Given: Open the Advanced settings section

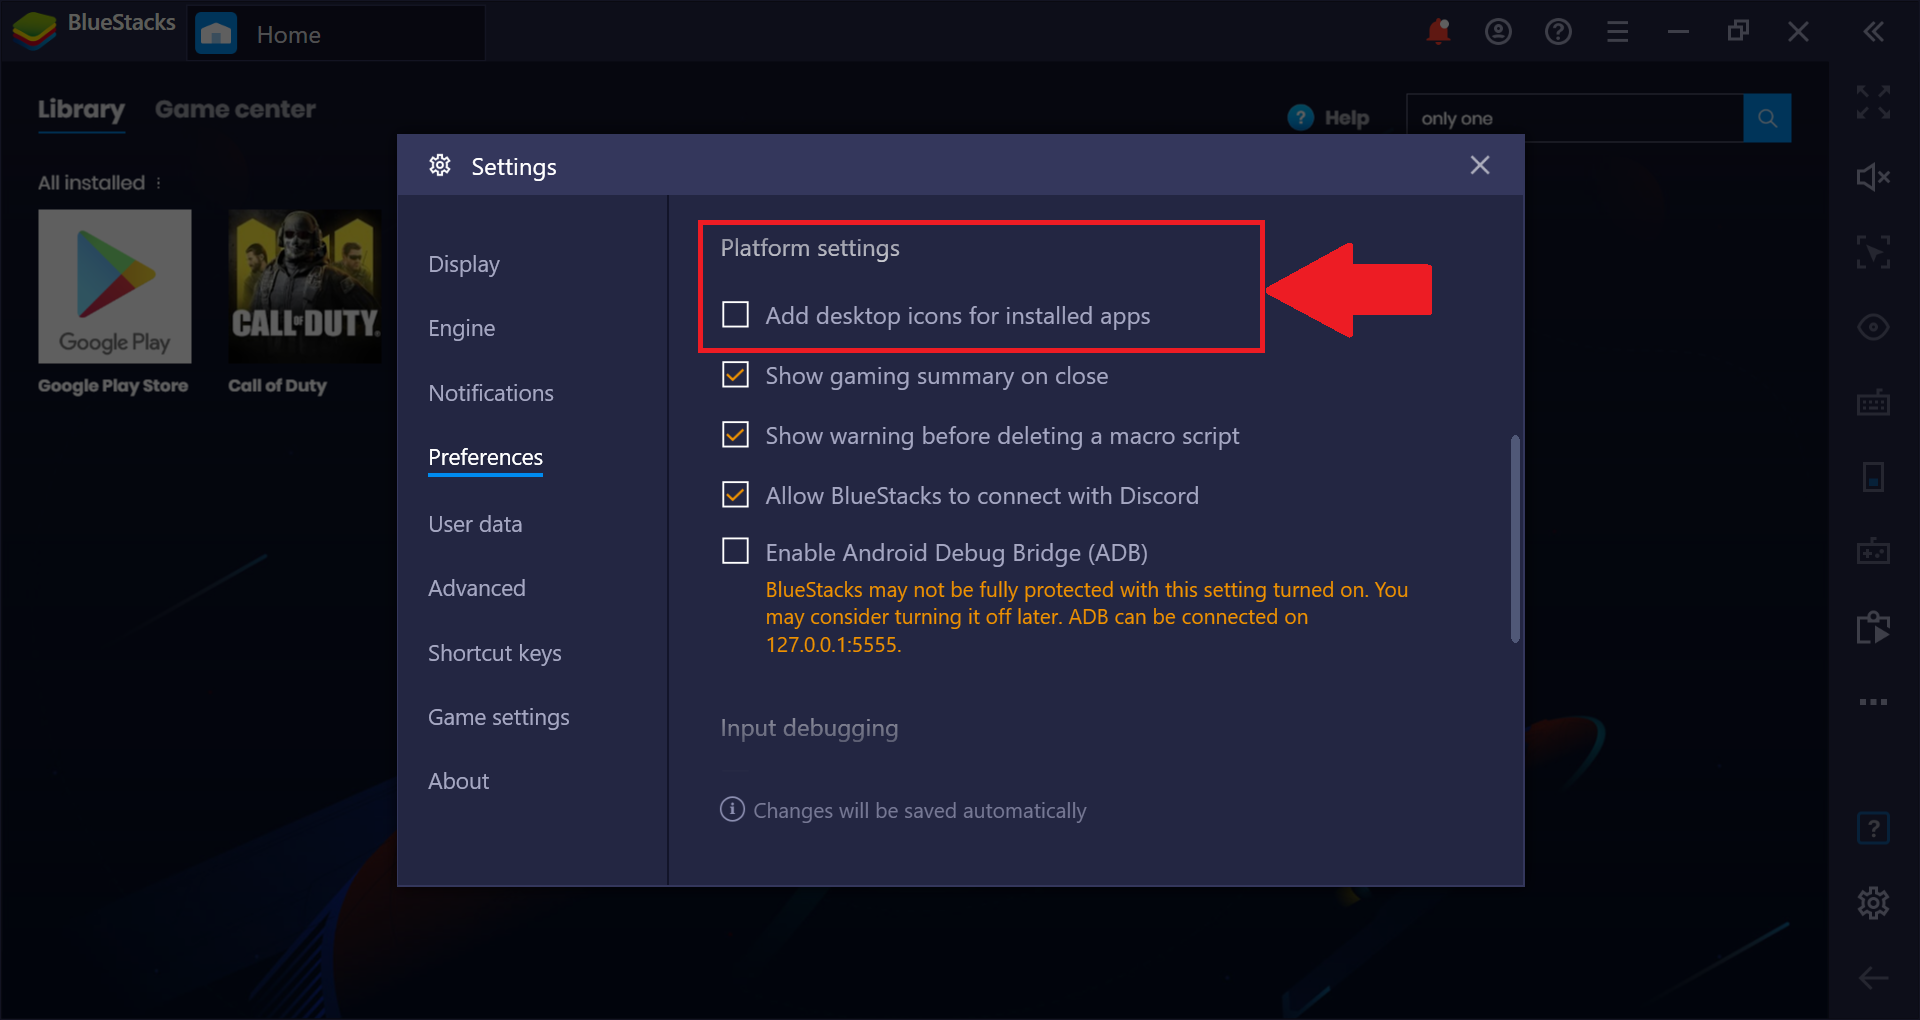Looking at the screenshot, I should coord(477,588).
